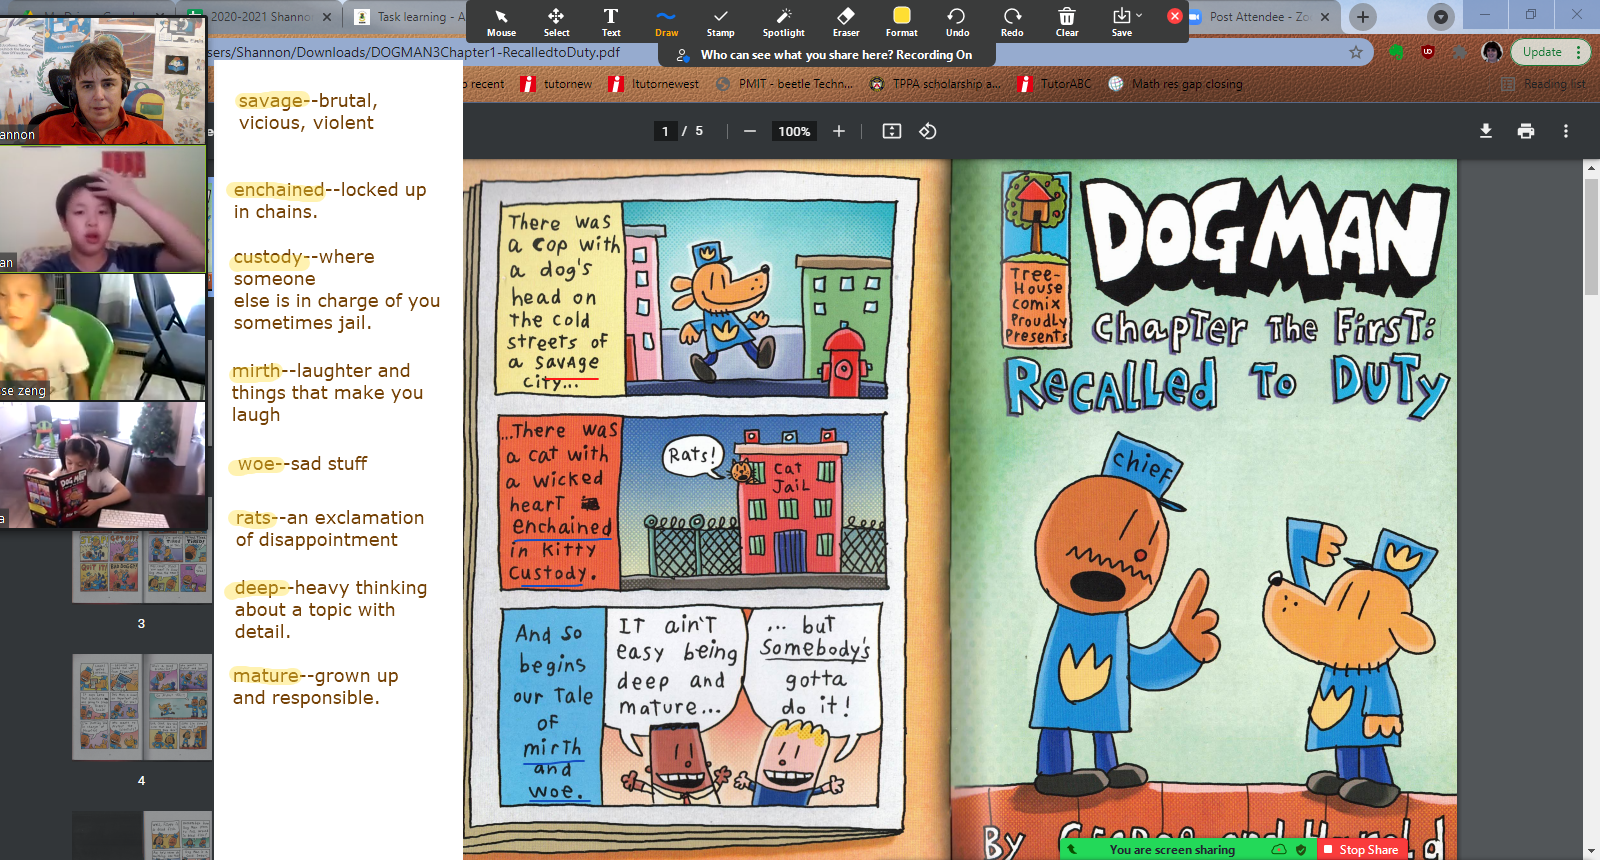The height and width of the screenshot is (860, 1600).
Task: Click the red shield extension icon
Action: [1428, 52]
